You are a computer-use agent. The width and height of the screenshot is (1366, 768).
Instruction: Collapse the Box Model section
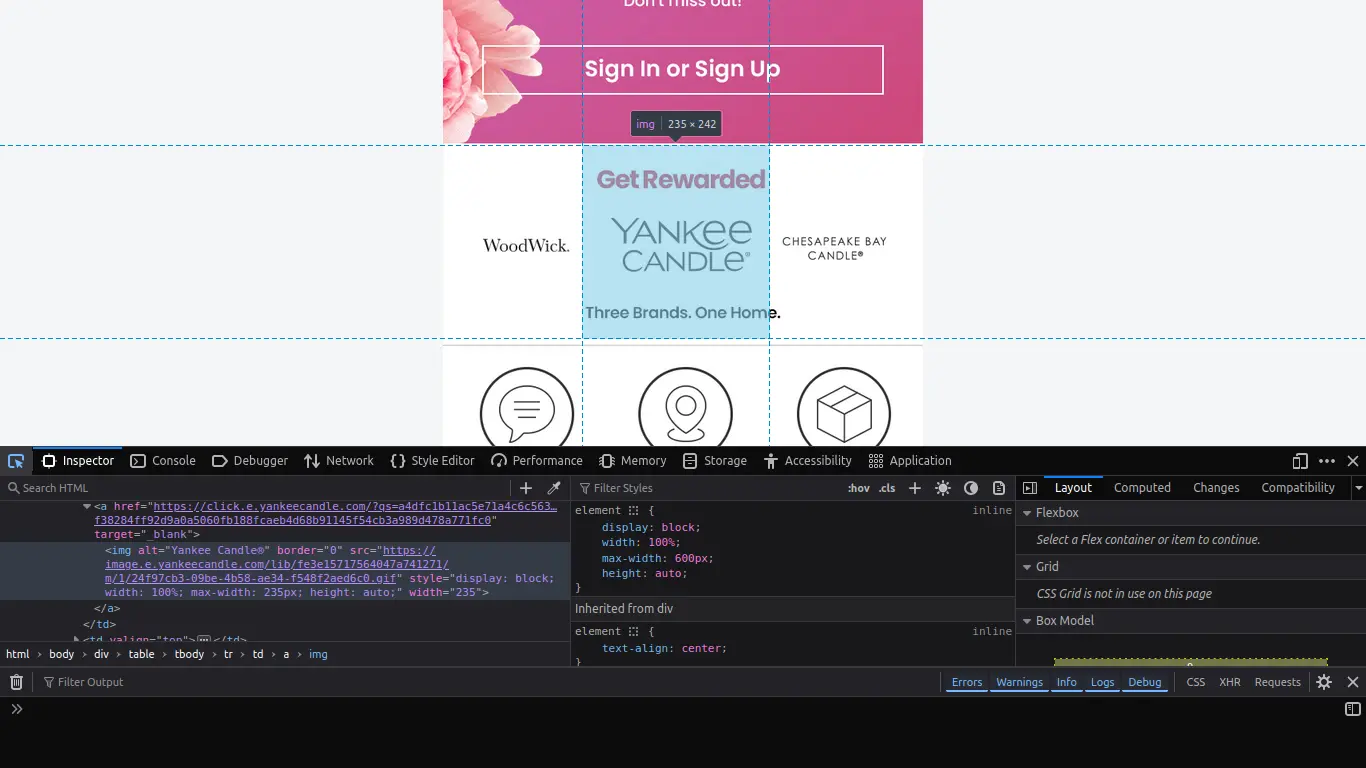pyautogui.click(x=1027, y=621)
